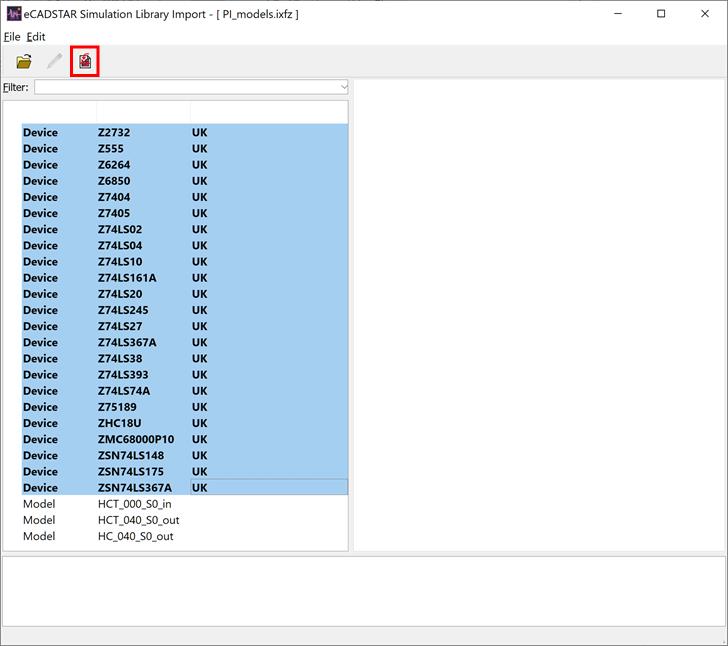728x646 pixels.
Task: Select the ZMC68000P10 device row
Action: [x=185, y=439]
